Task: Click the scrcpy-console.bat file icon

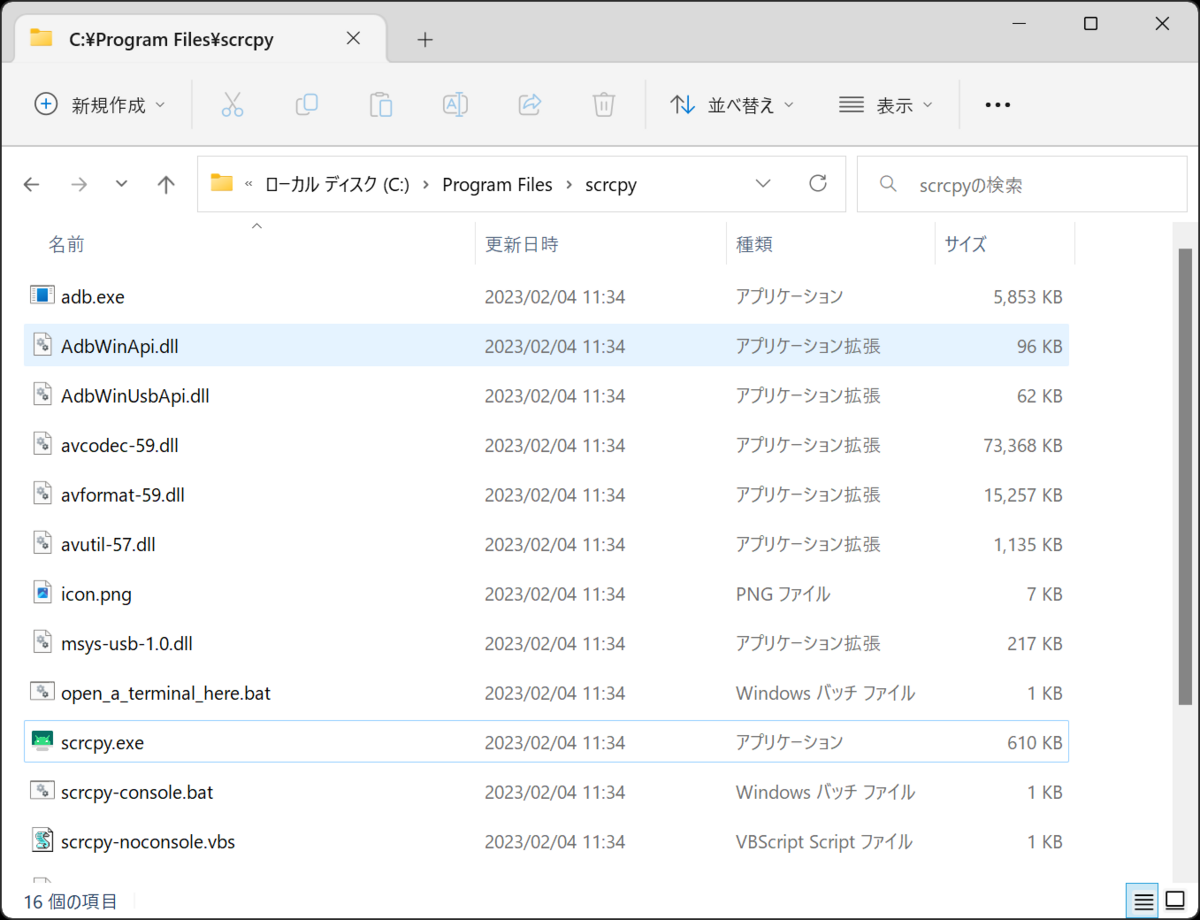Action: coord(42,792)
